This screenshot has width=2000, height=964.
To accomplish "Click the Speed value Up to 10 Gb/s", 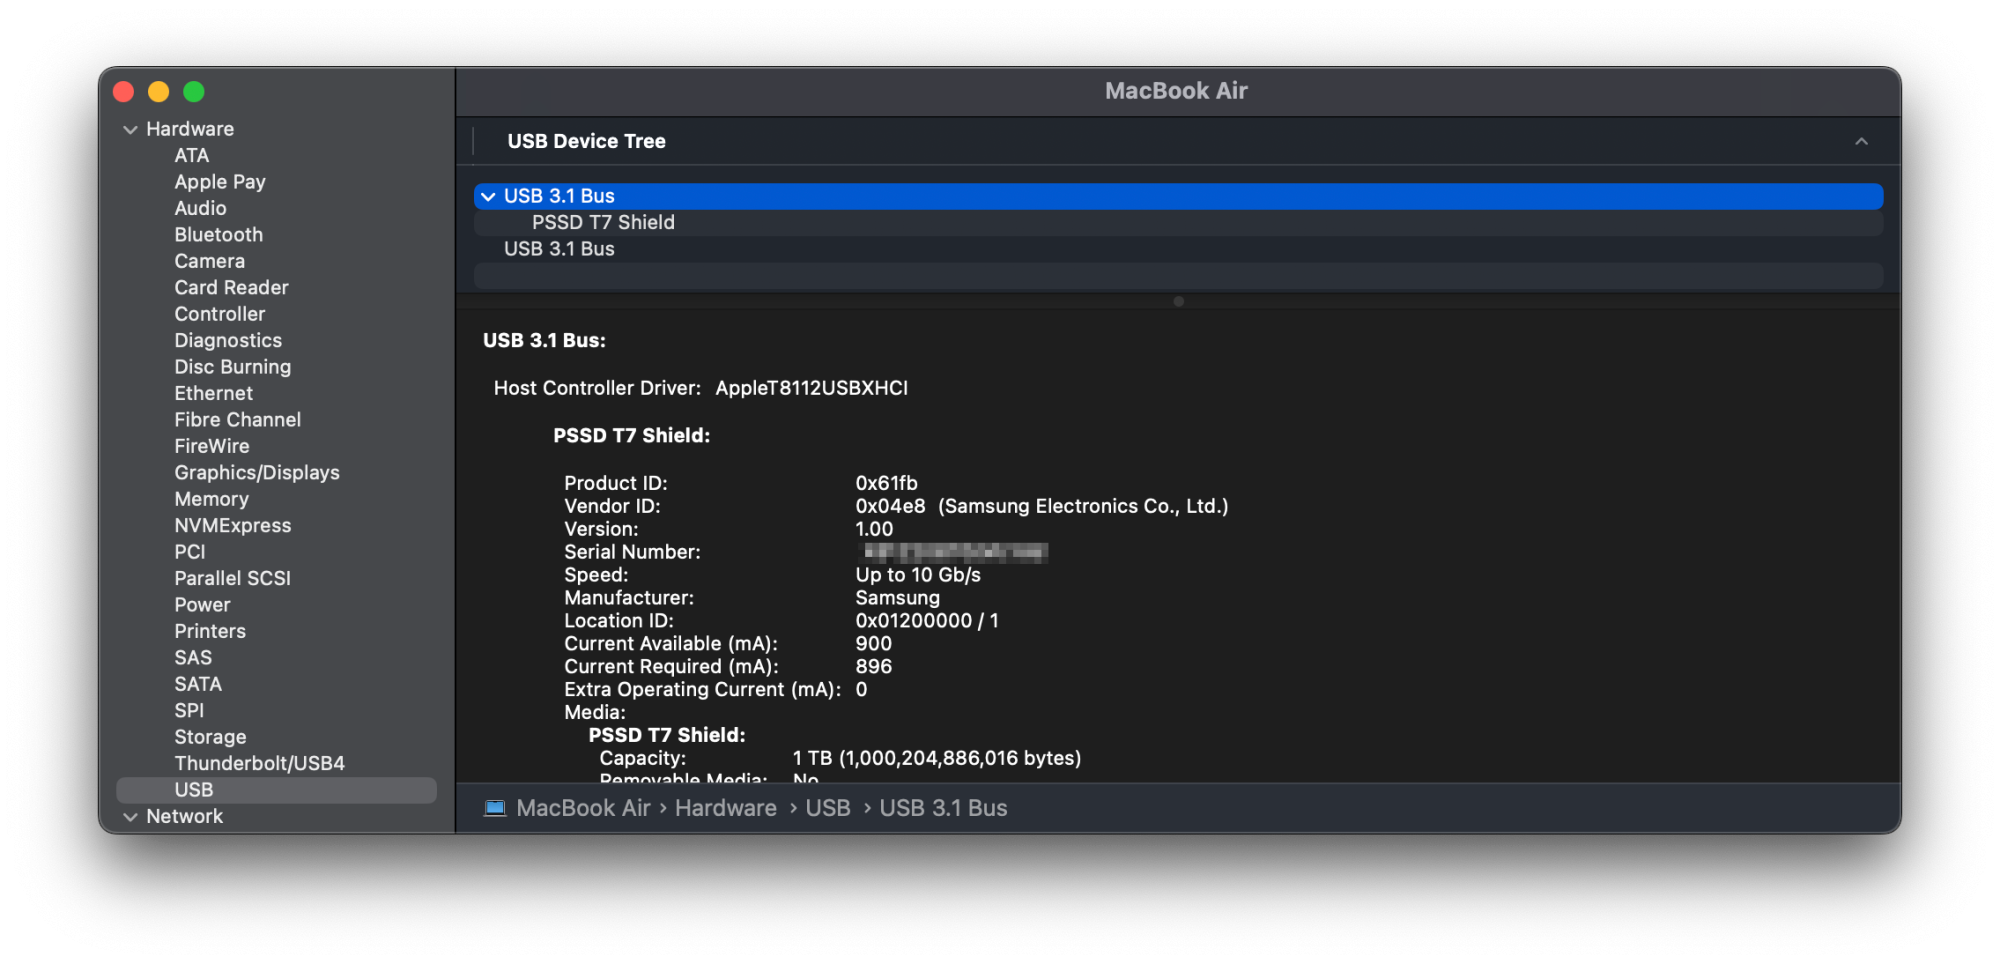I will (918, 575).
